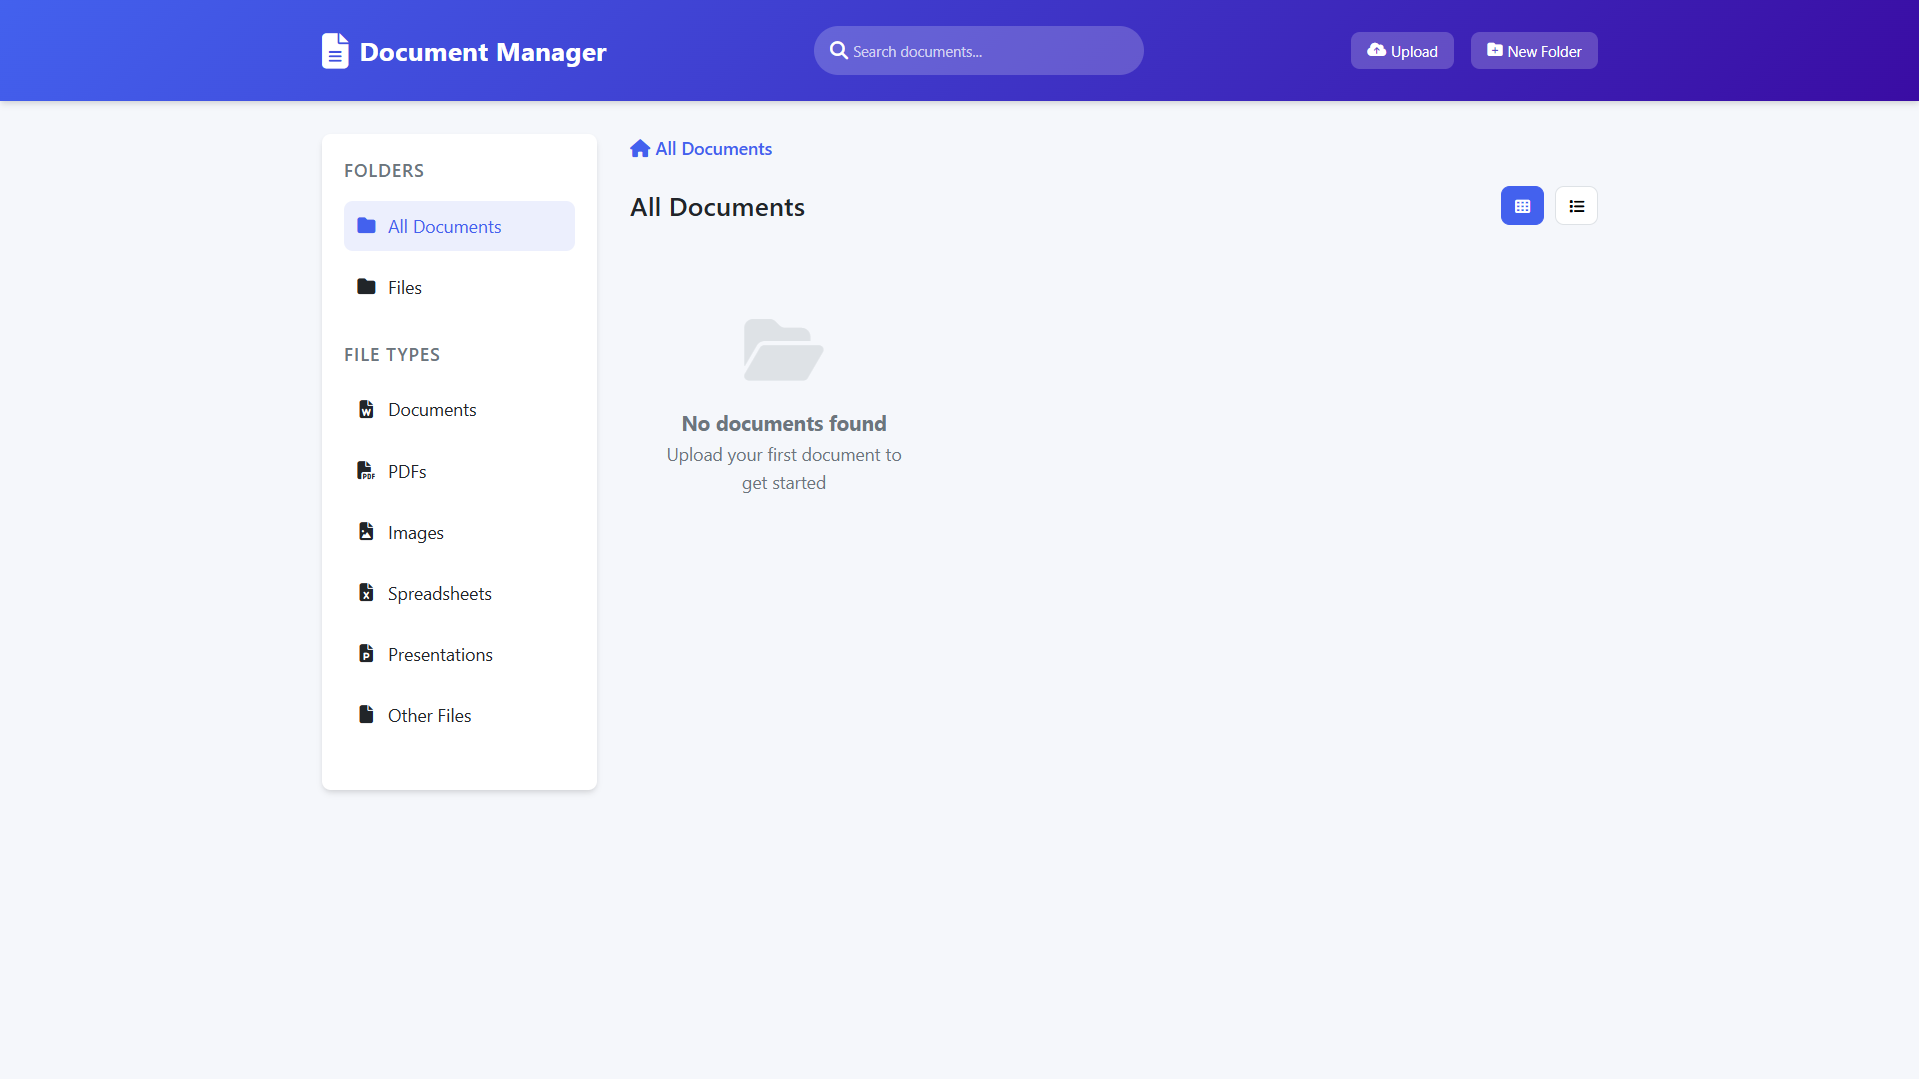The height and width of the screenshot is (1079, 1919).
Task: Click the Word document icon beside Documents
Action: pos(366,409)
